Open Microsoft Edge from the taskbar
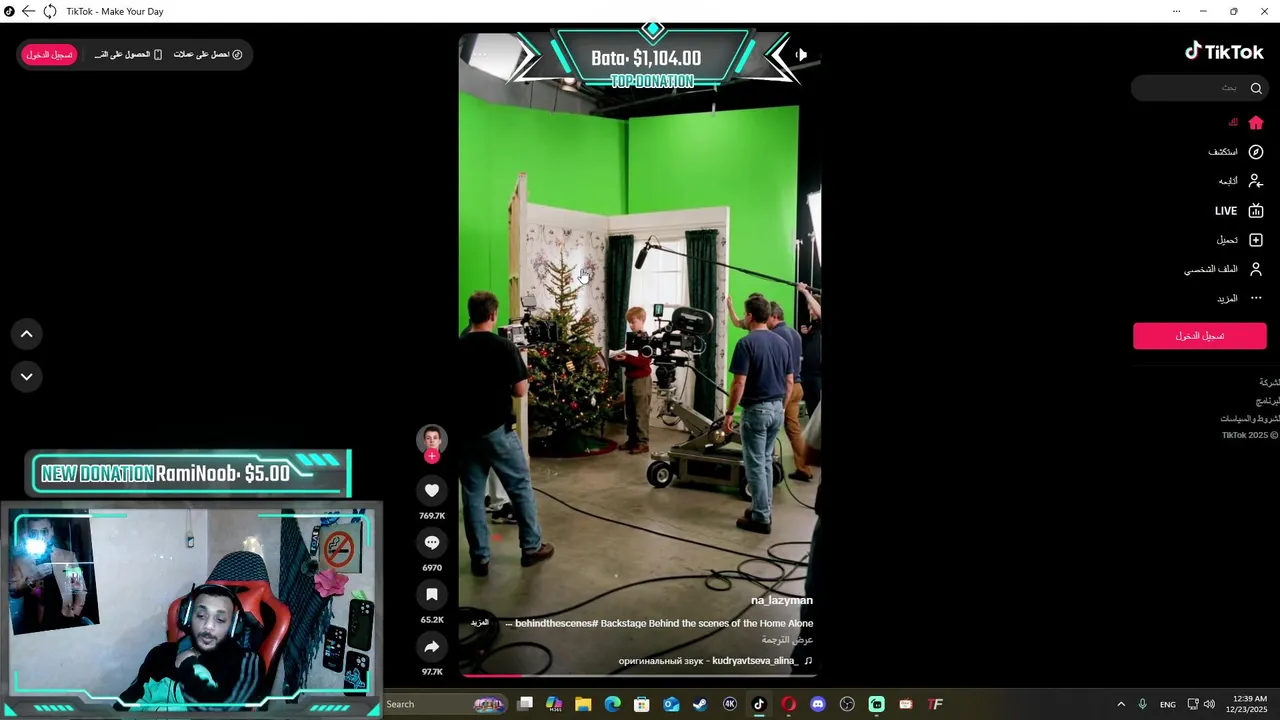 (613, 704)
